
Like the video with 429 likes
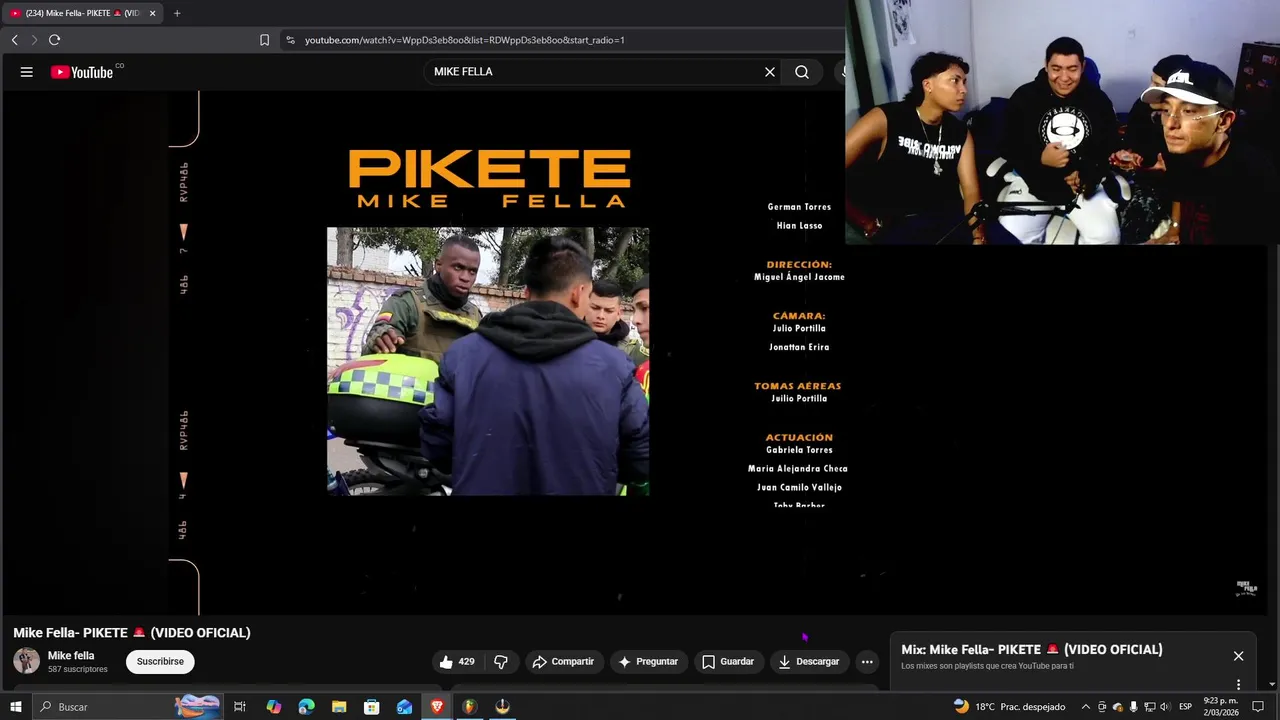457,661
